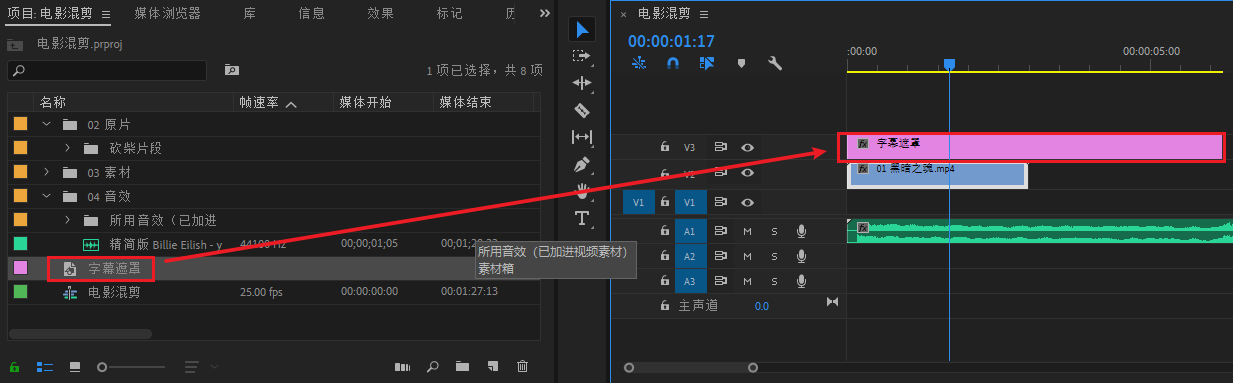Screen dimensions: 1233x383
Task: Click the timecode 00:00:01:17
Action: (x=671, y=41)
